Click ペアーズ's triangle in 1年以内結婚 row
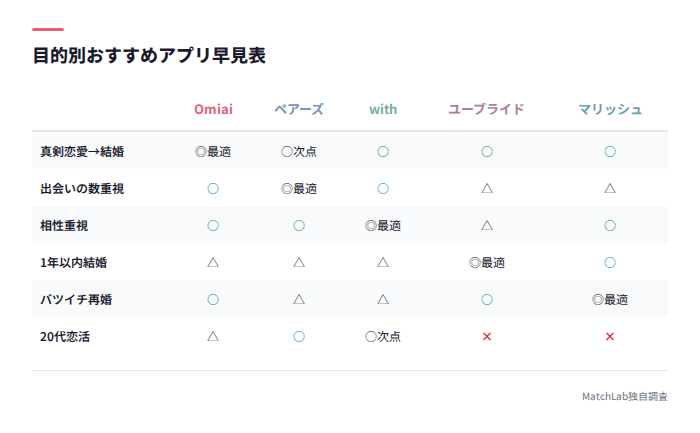700x433 pixels. tap(299, 262)
